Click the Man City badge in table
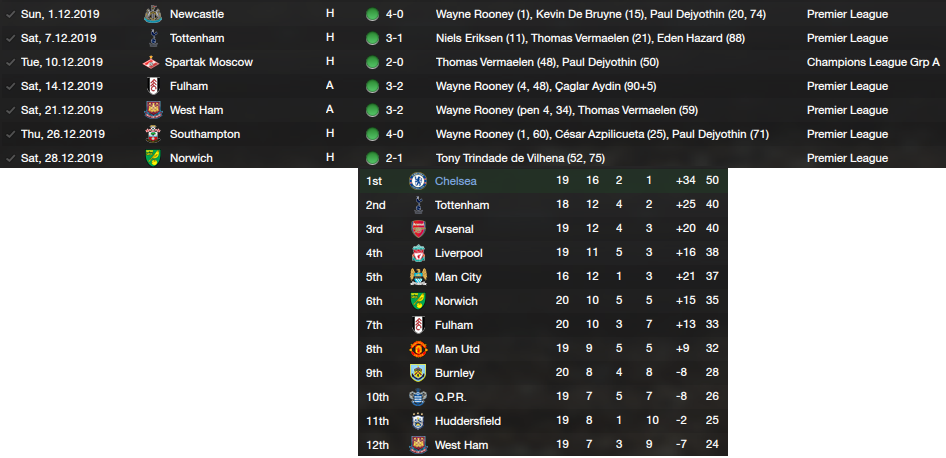 tap(418, 277)
